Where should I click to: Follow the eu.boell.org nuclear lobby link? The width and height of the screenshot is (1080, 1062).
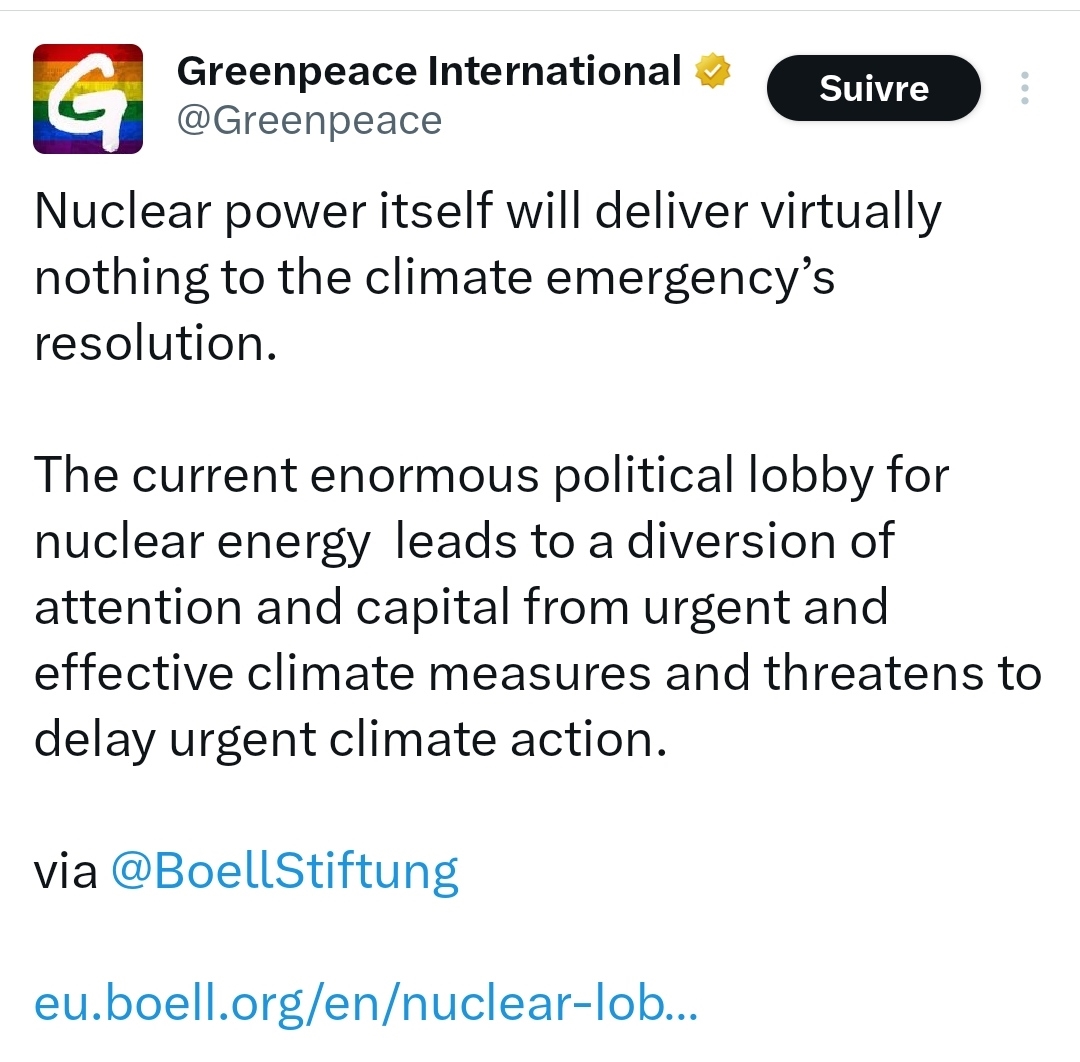(366, 1003)
